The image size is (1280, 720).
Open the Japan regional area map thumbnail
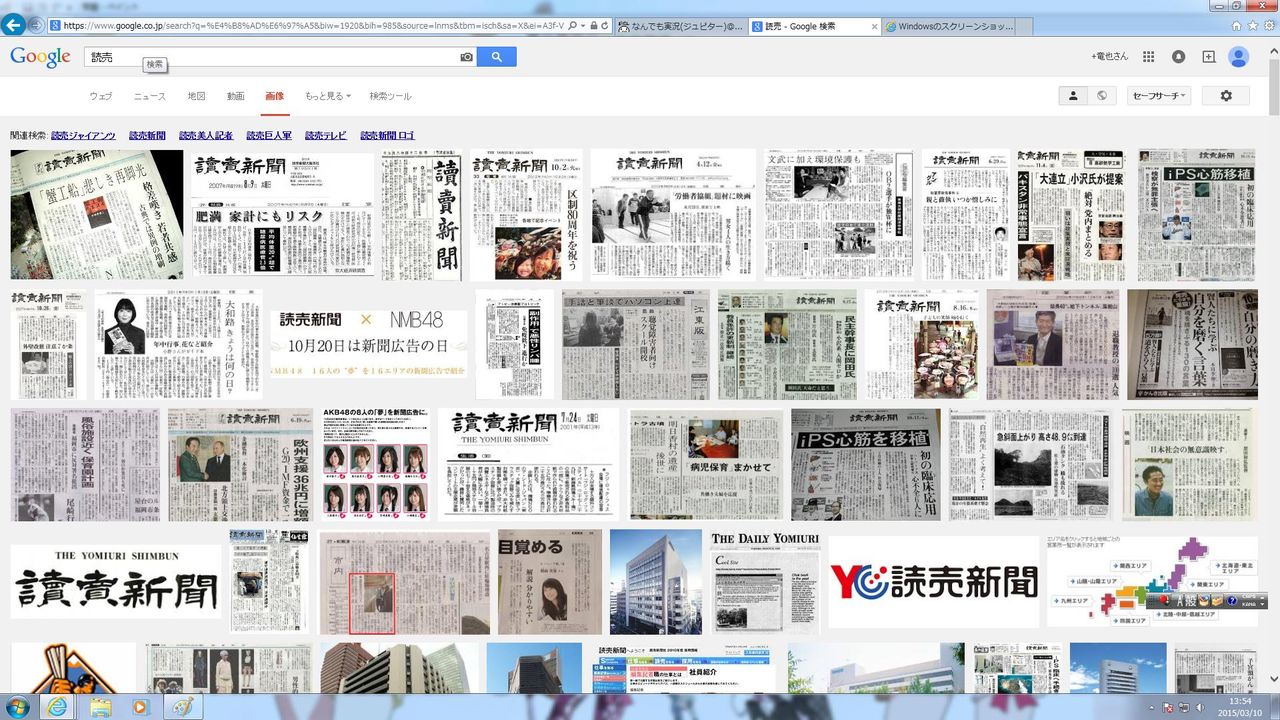pos(1150,582)
